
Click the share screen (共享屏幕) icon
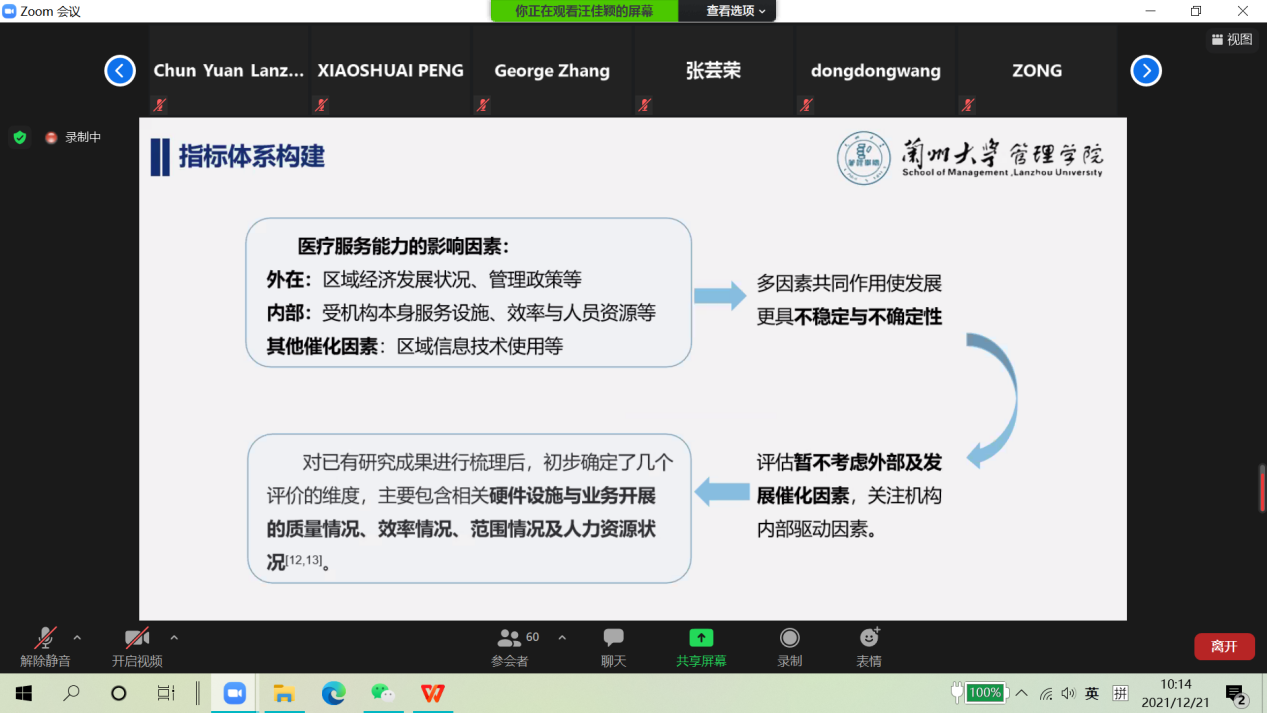[701, 638]
